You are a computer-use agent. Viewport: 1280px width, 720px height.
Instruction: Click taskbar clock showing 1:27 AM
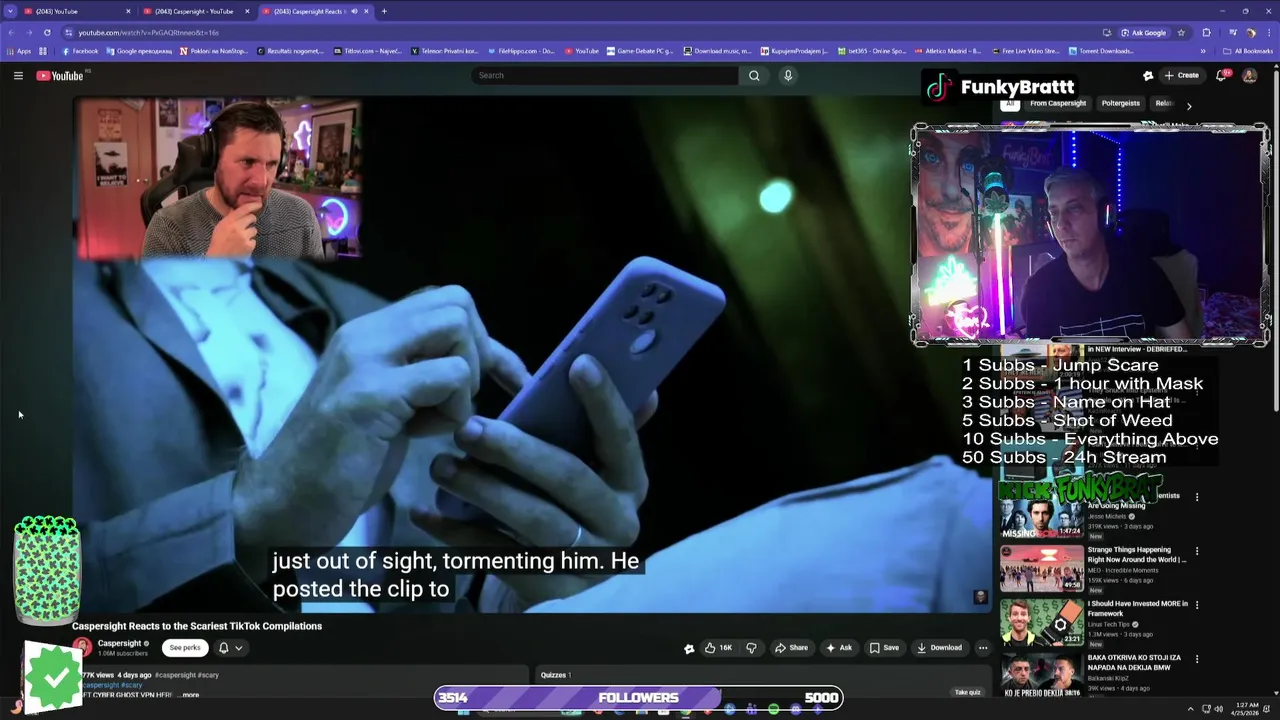pos(1245,710)
